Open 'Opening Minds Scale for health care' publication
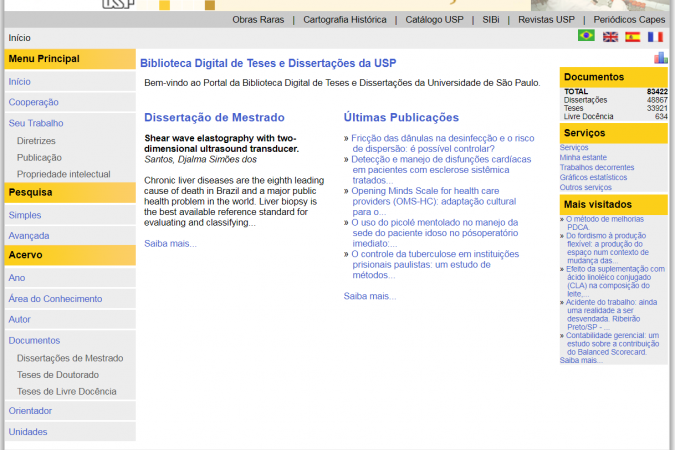Screen dimensions: 675x450 pyautogui.click(x=433, y=201)
